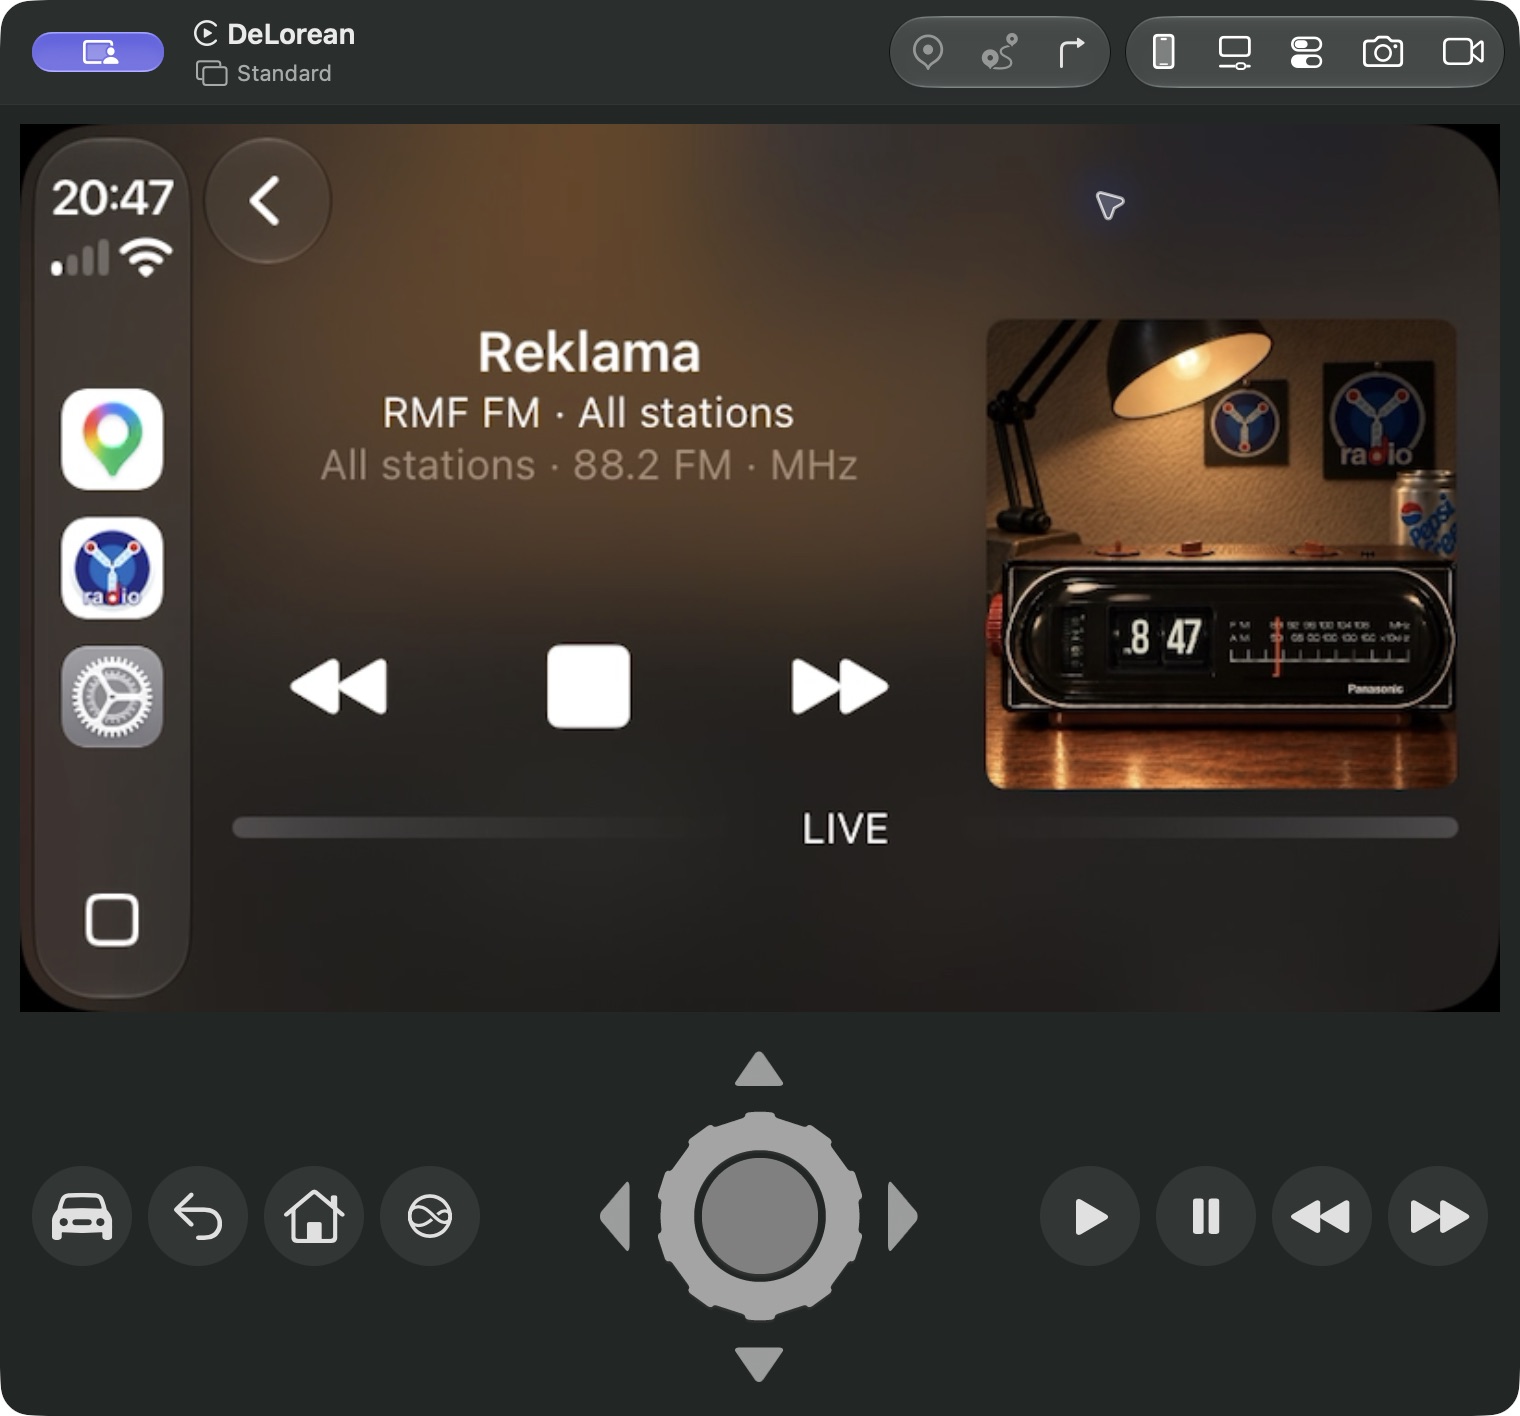Viewport: 1520px width, 1416px height.
Task: Open the location pin tool
Action: [928, 52]
